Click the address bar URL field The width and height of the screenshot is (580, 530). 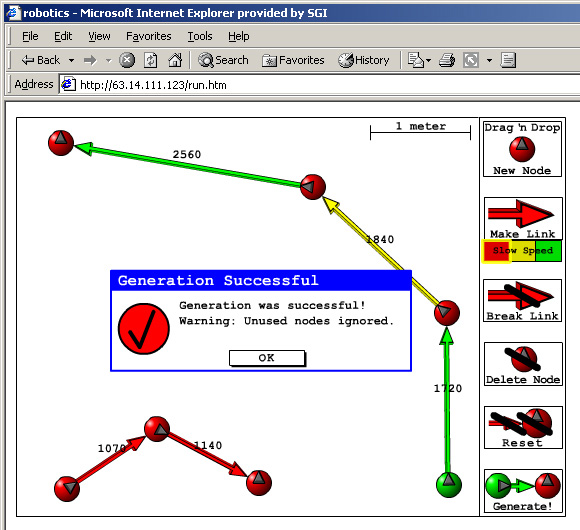(x=319, y=85)
